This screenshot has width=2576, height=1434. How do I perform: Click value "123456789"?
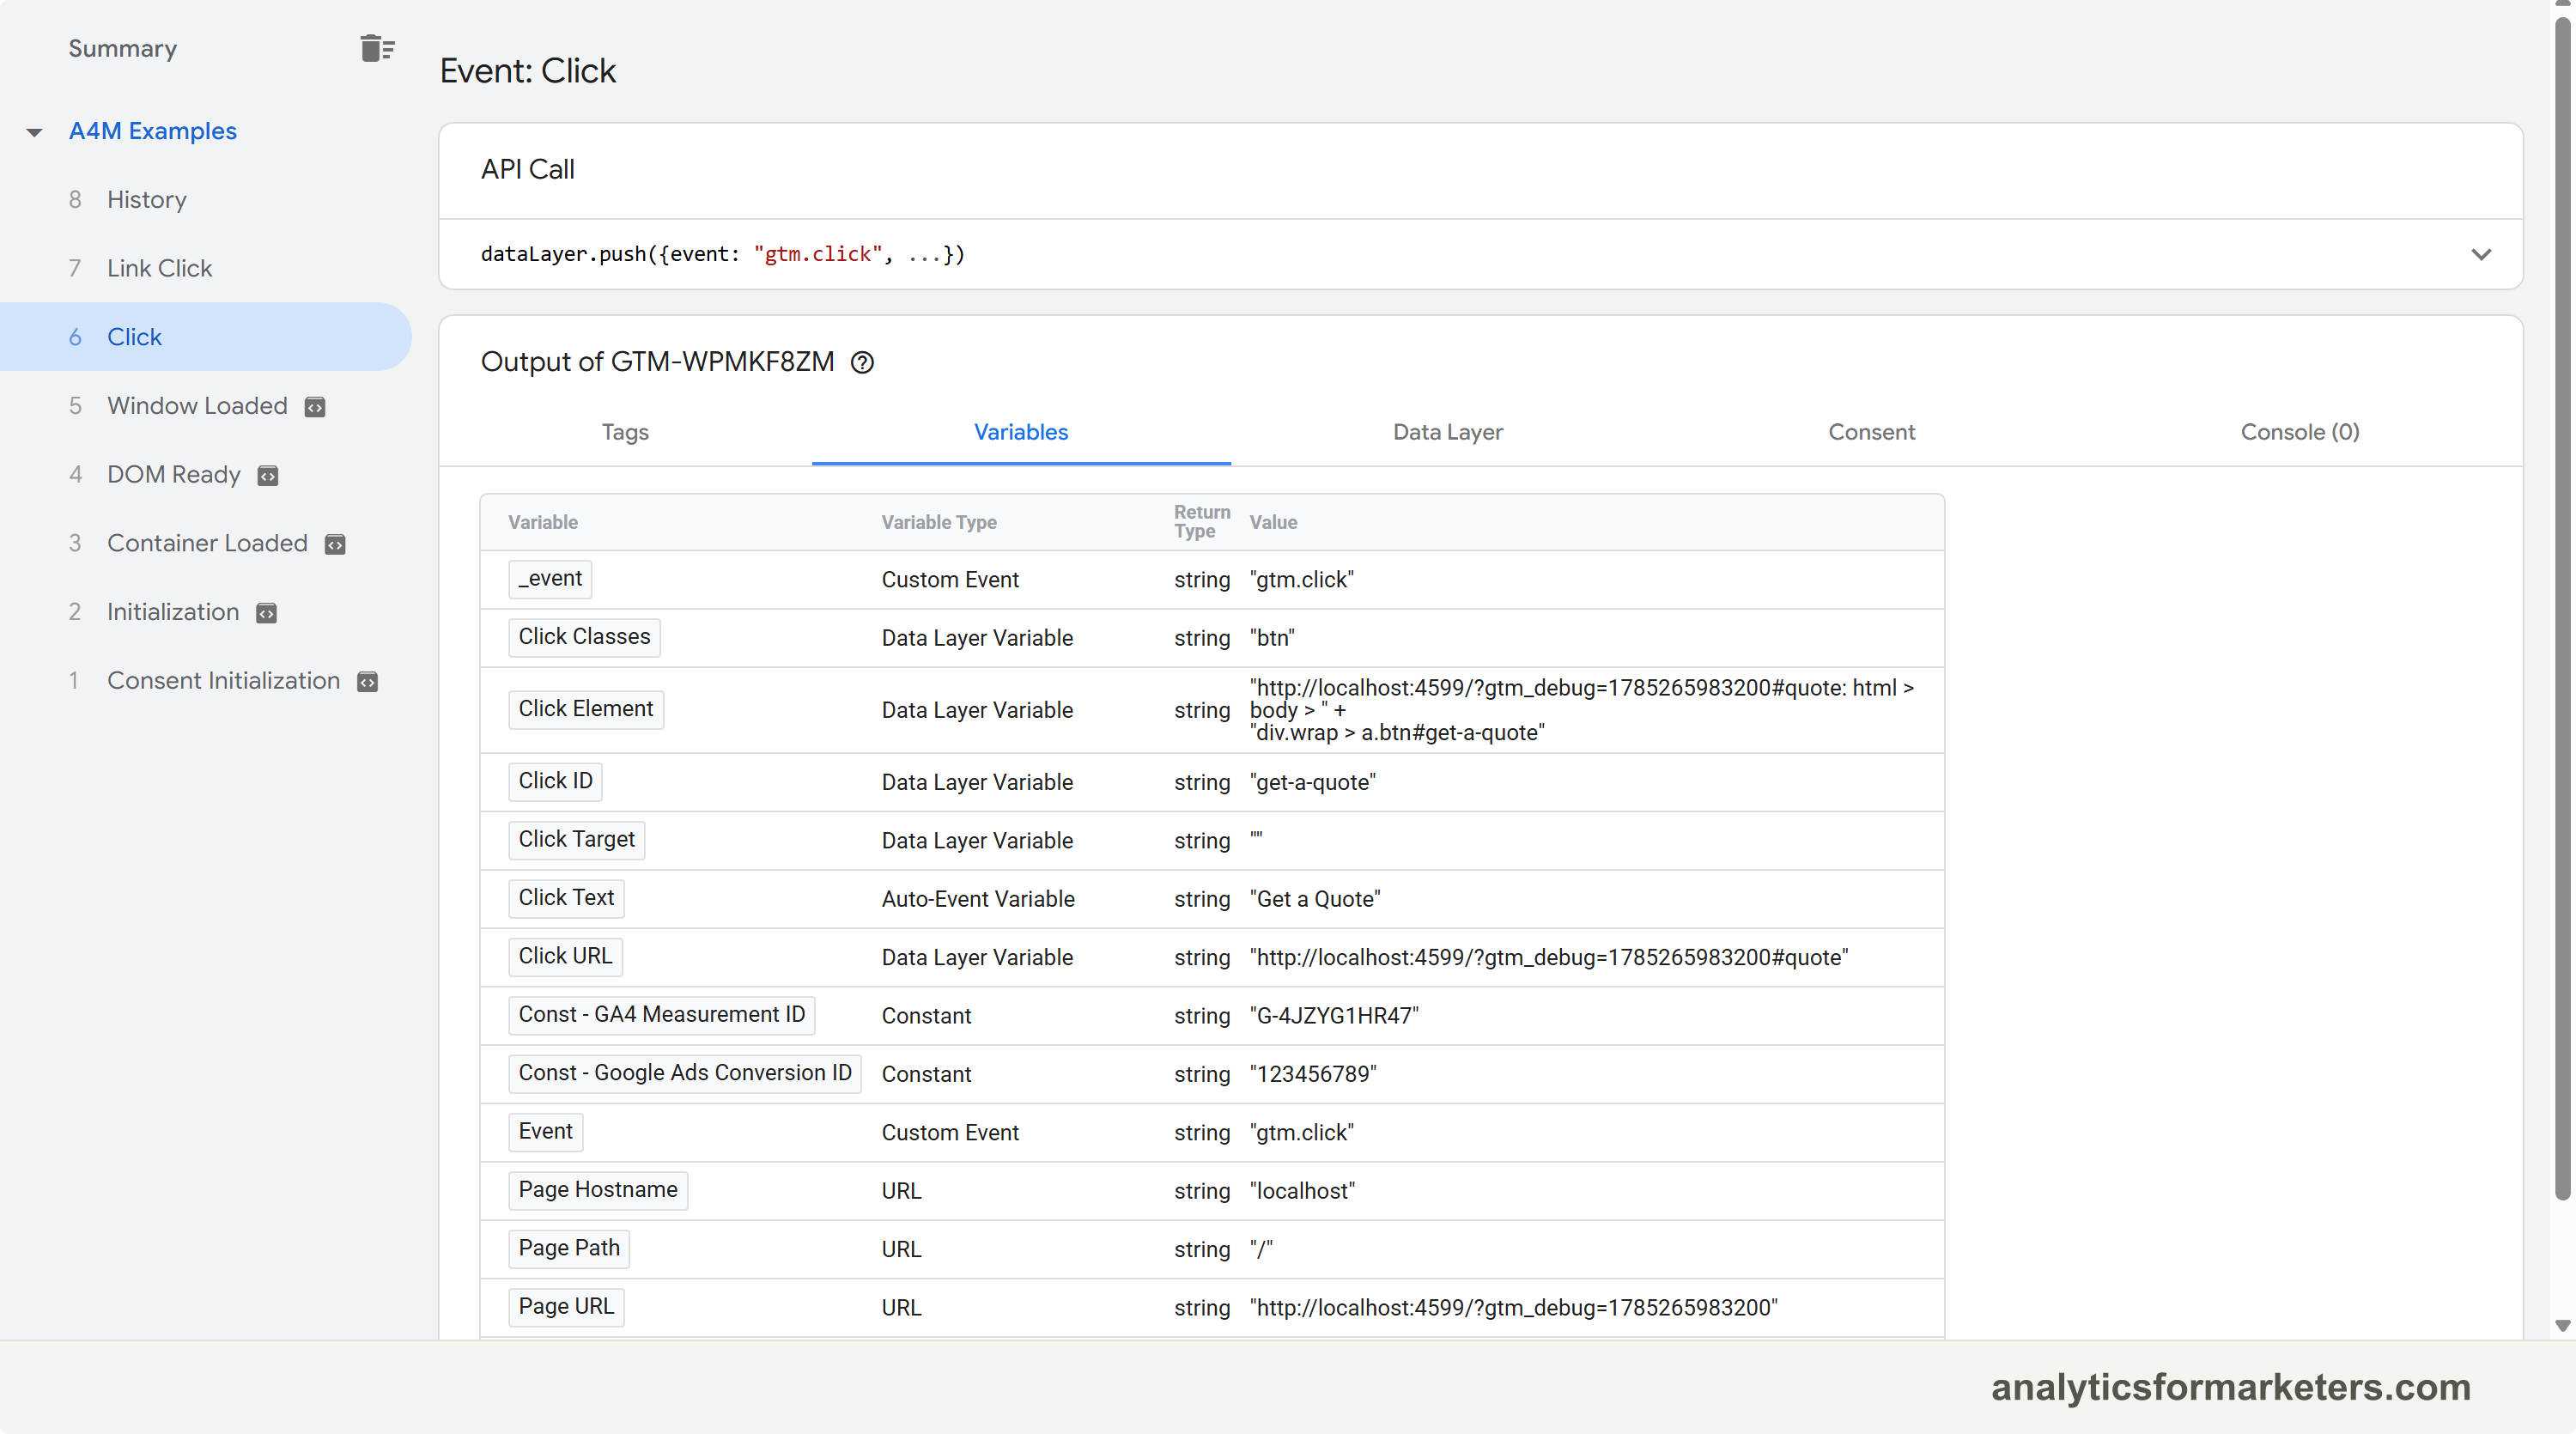coord(1313,1074)
